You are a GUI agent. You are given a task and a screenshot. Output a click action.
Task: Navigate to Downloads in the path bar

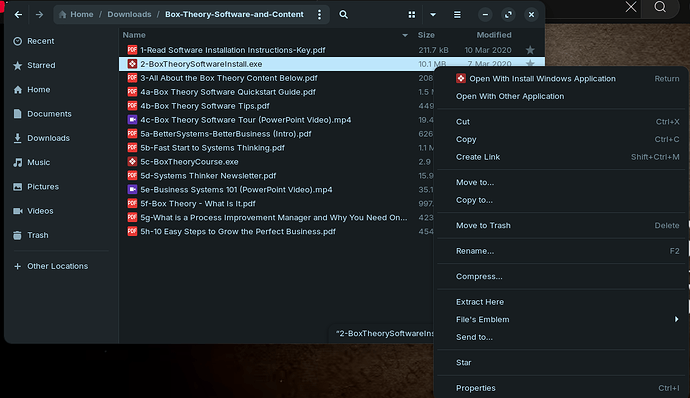pos(129,15)
